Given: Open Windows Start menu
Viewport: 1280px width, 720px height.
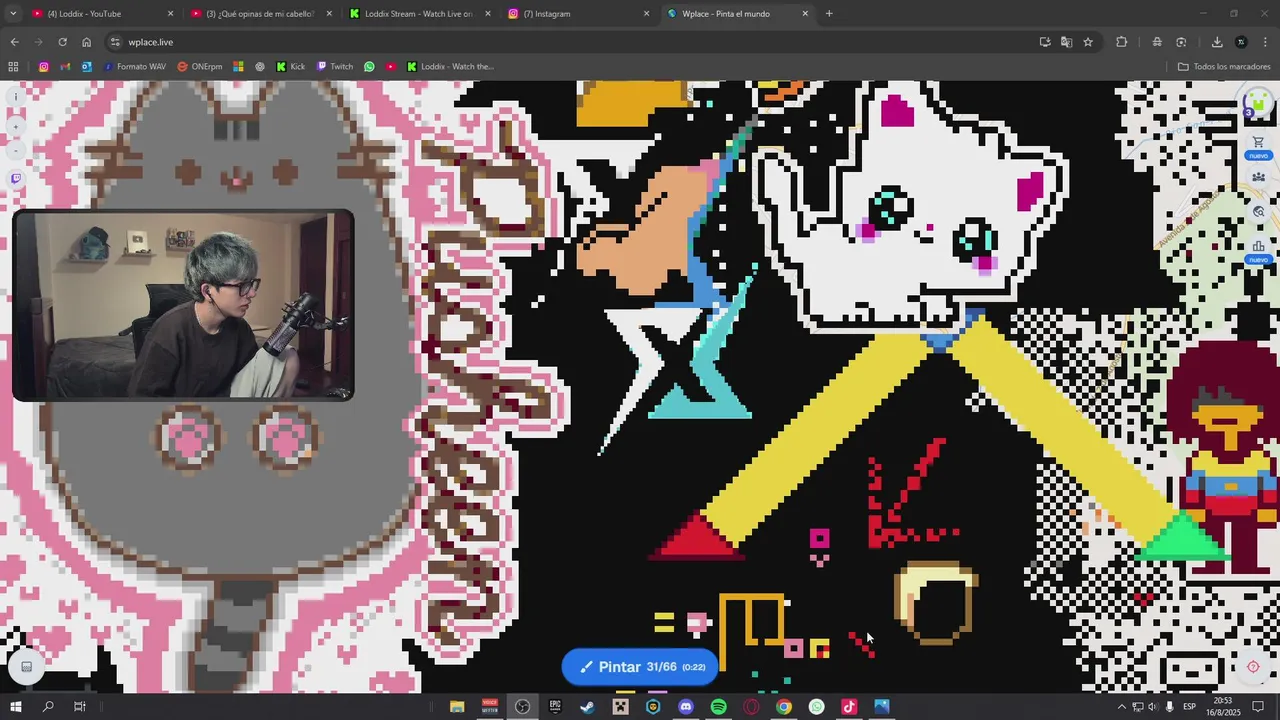Looking at the screenshot, I should (x=15, y=707).
